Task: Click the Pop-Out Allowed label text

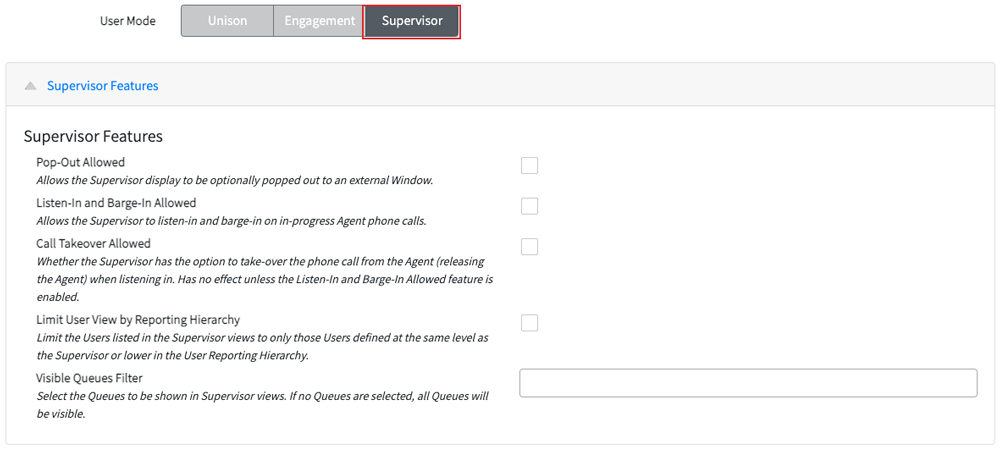Action: click(80, 162)
